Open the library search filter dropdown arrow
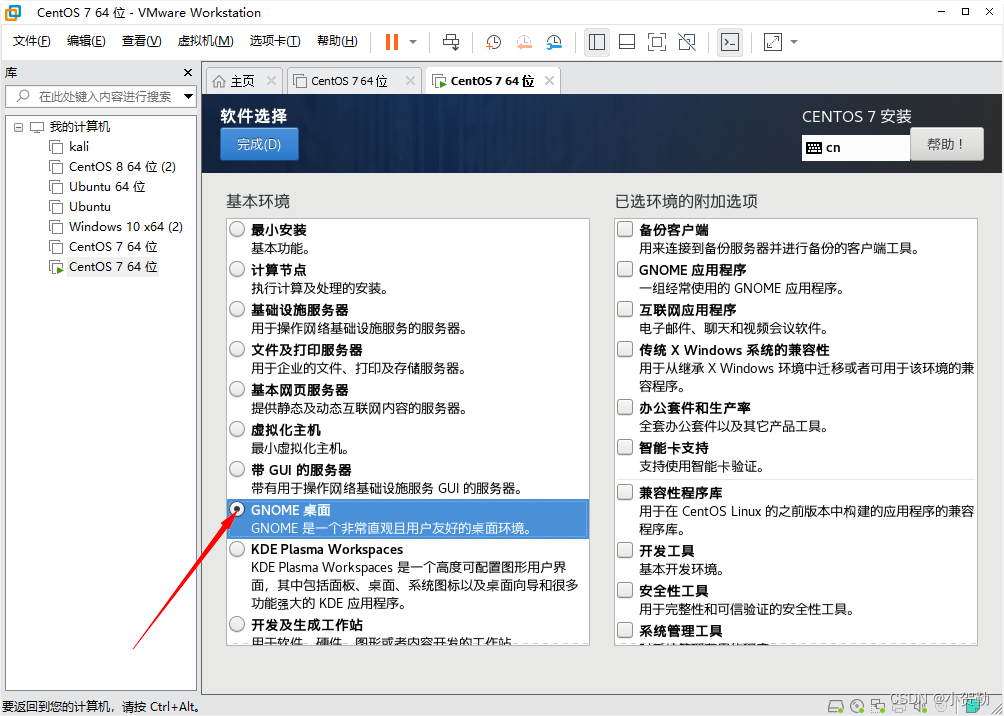Viewport: 1004px width, 716px height. coord(188,97)
